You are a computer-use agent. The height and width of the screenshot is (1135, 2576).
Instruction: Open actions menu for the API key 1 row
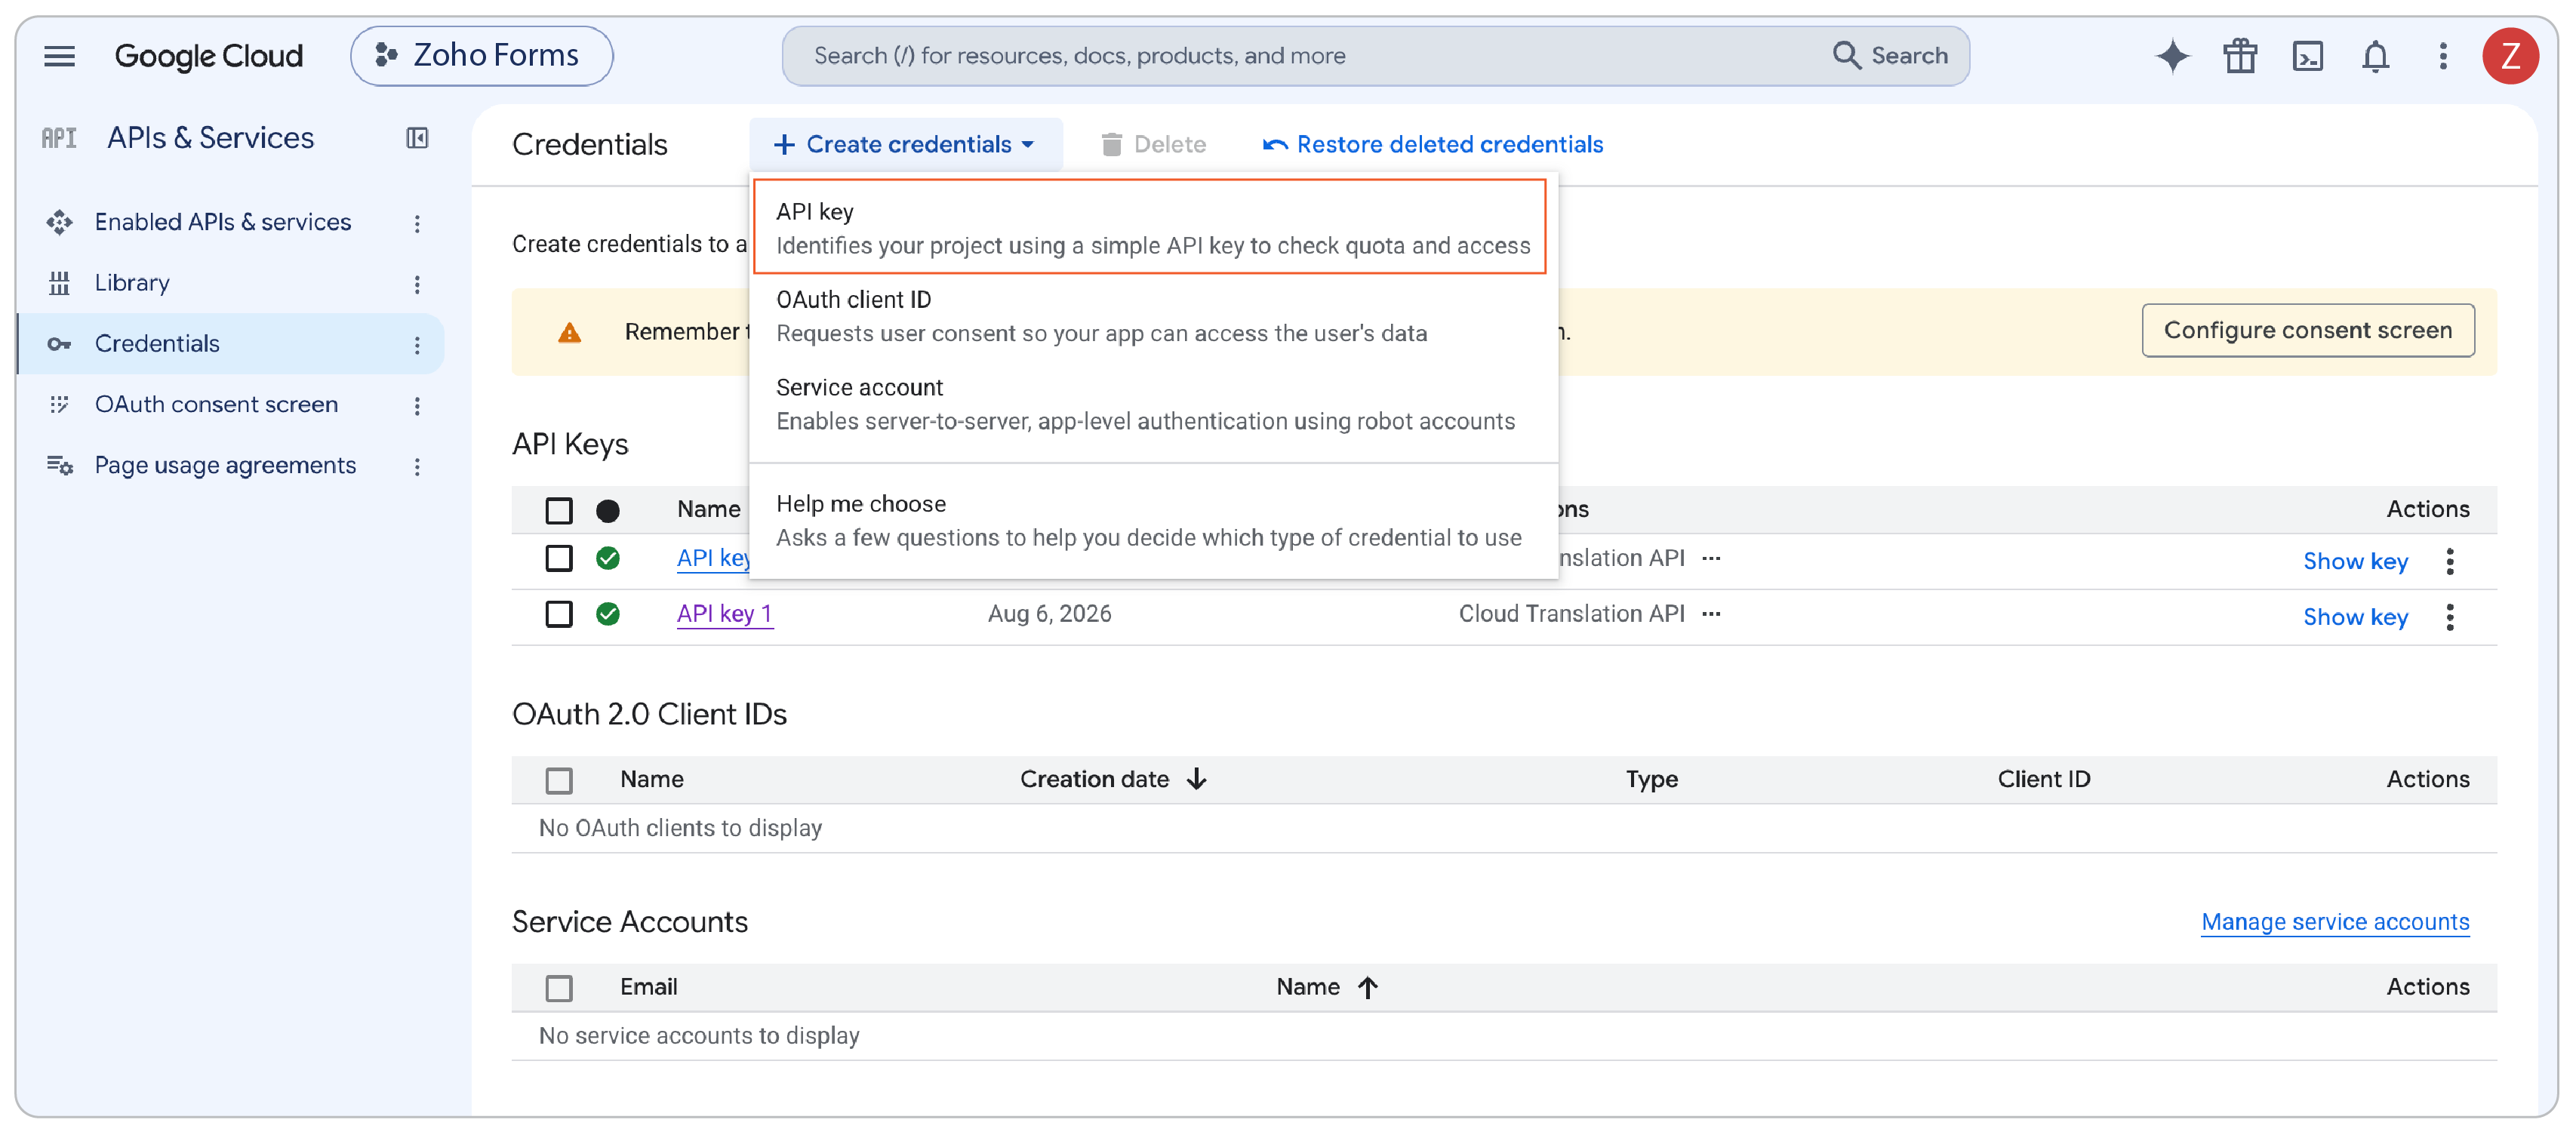tap(2449, 618)
